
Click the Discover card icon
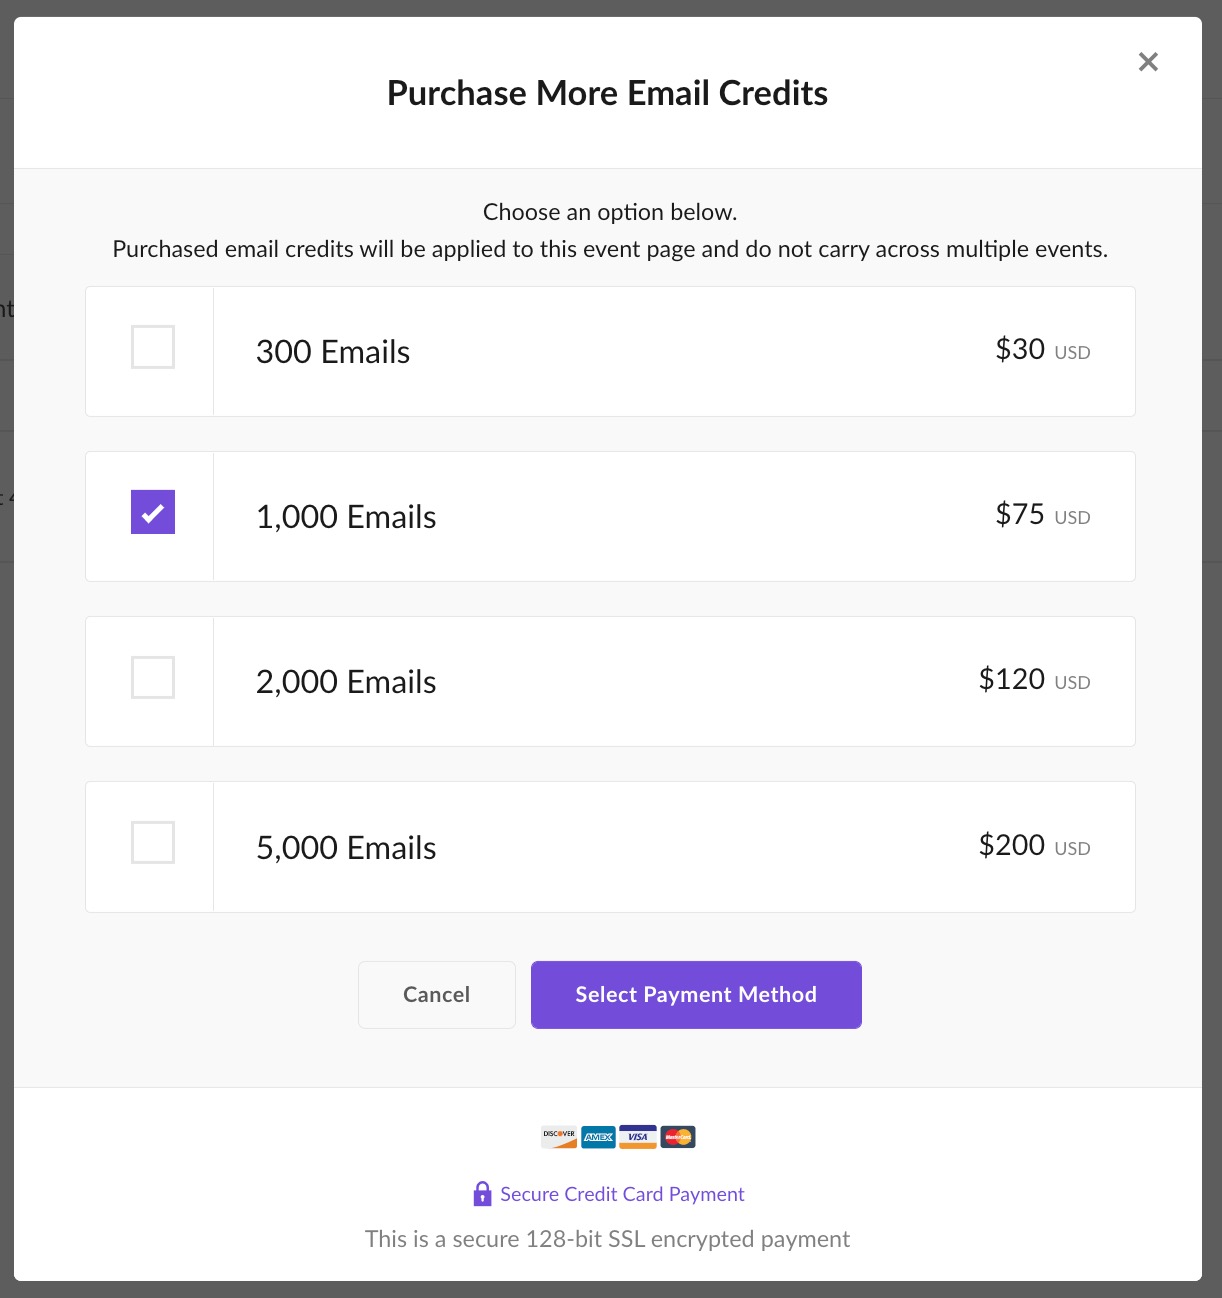[559, 1137]
